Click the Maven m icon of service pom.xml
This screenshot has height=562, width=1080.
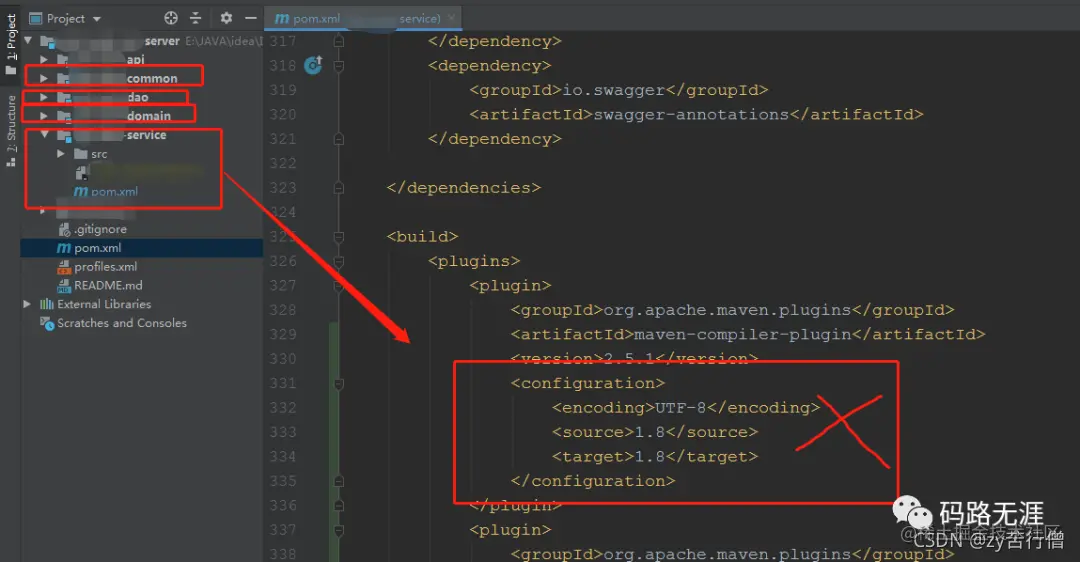pyautogui.click(x=81, y=191)
